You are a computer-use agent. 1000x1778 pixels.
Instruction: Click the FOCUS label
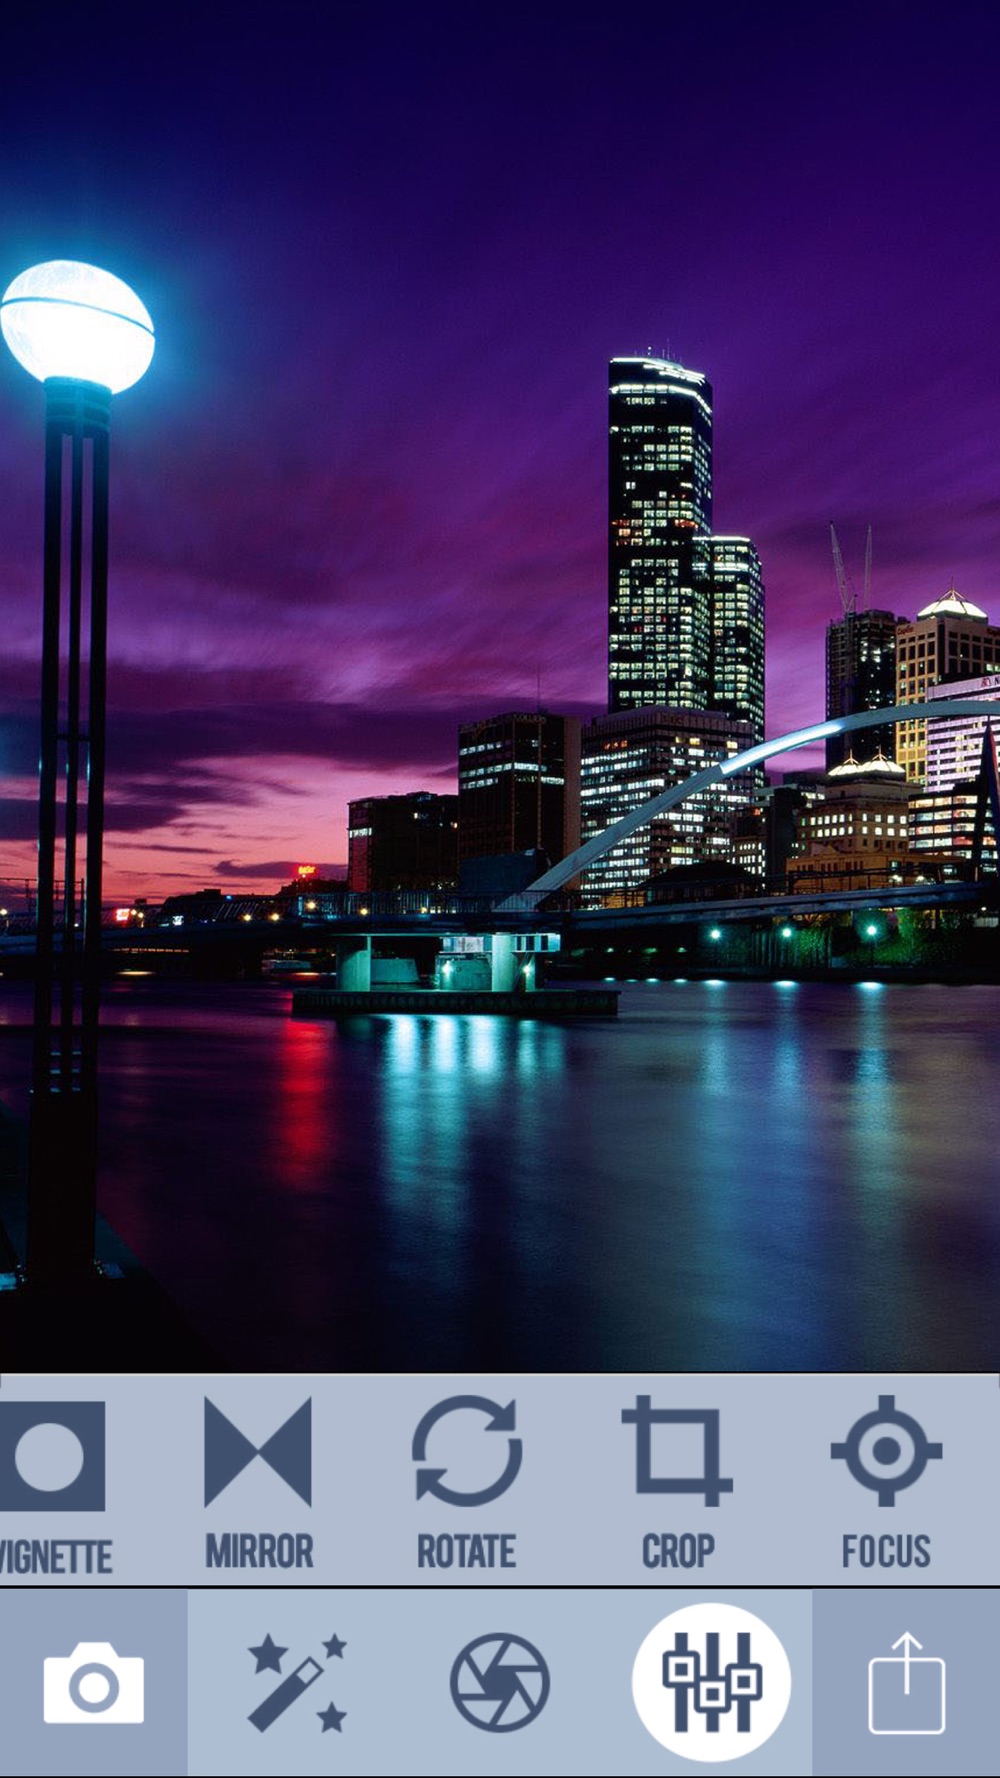pyautogui.click(x=886, y=1551)
